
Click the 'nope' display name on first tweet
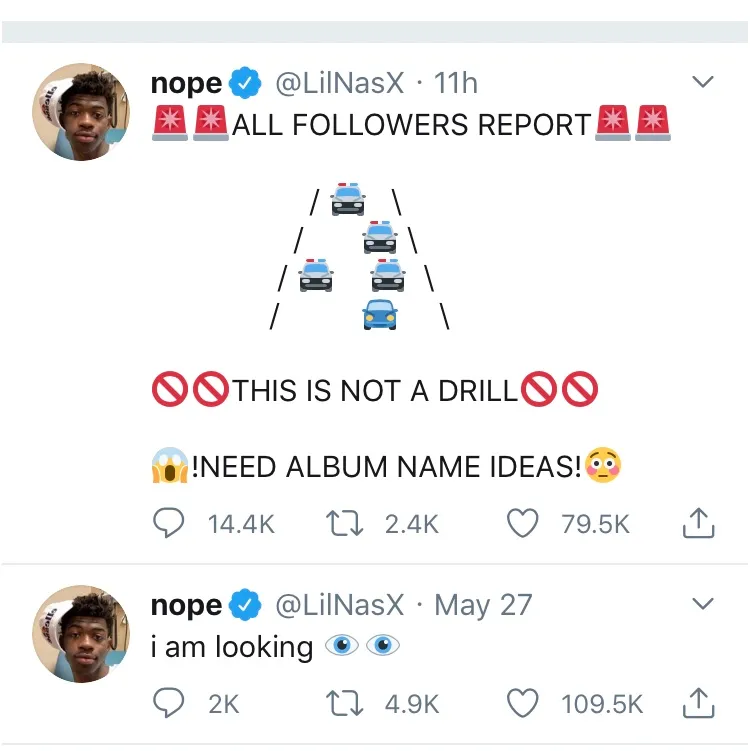tap(186, 84)
